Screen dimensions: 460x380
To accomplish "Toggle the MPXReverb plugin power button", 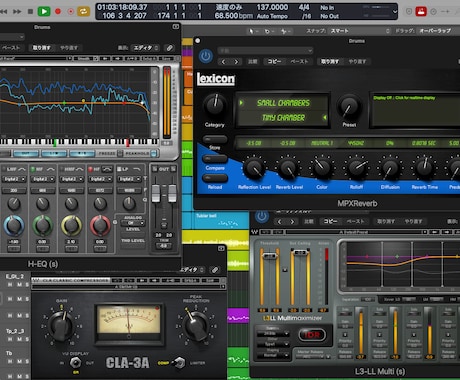I will [206, 56].
